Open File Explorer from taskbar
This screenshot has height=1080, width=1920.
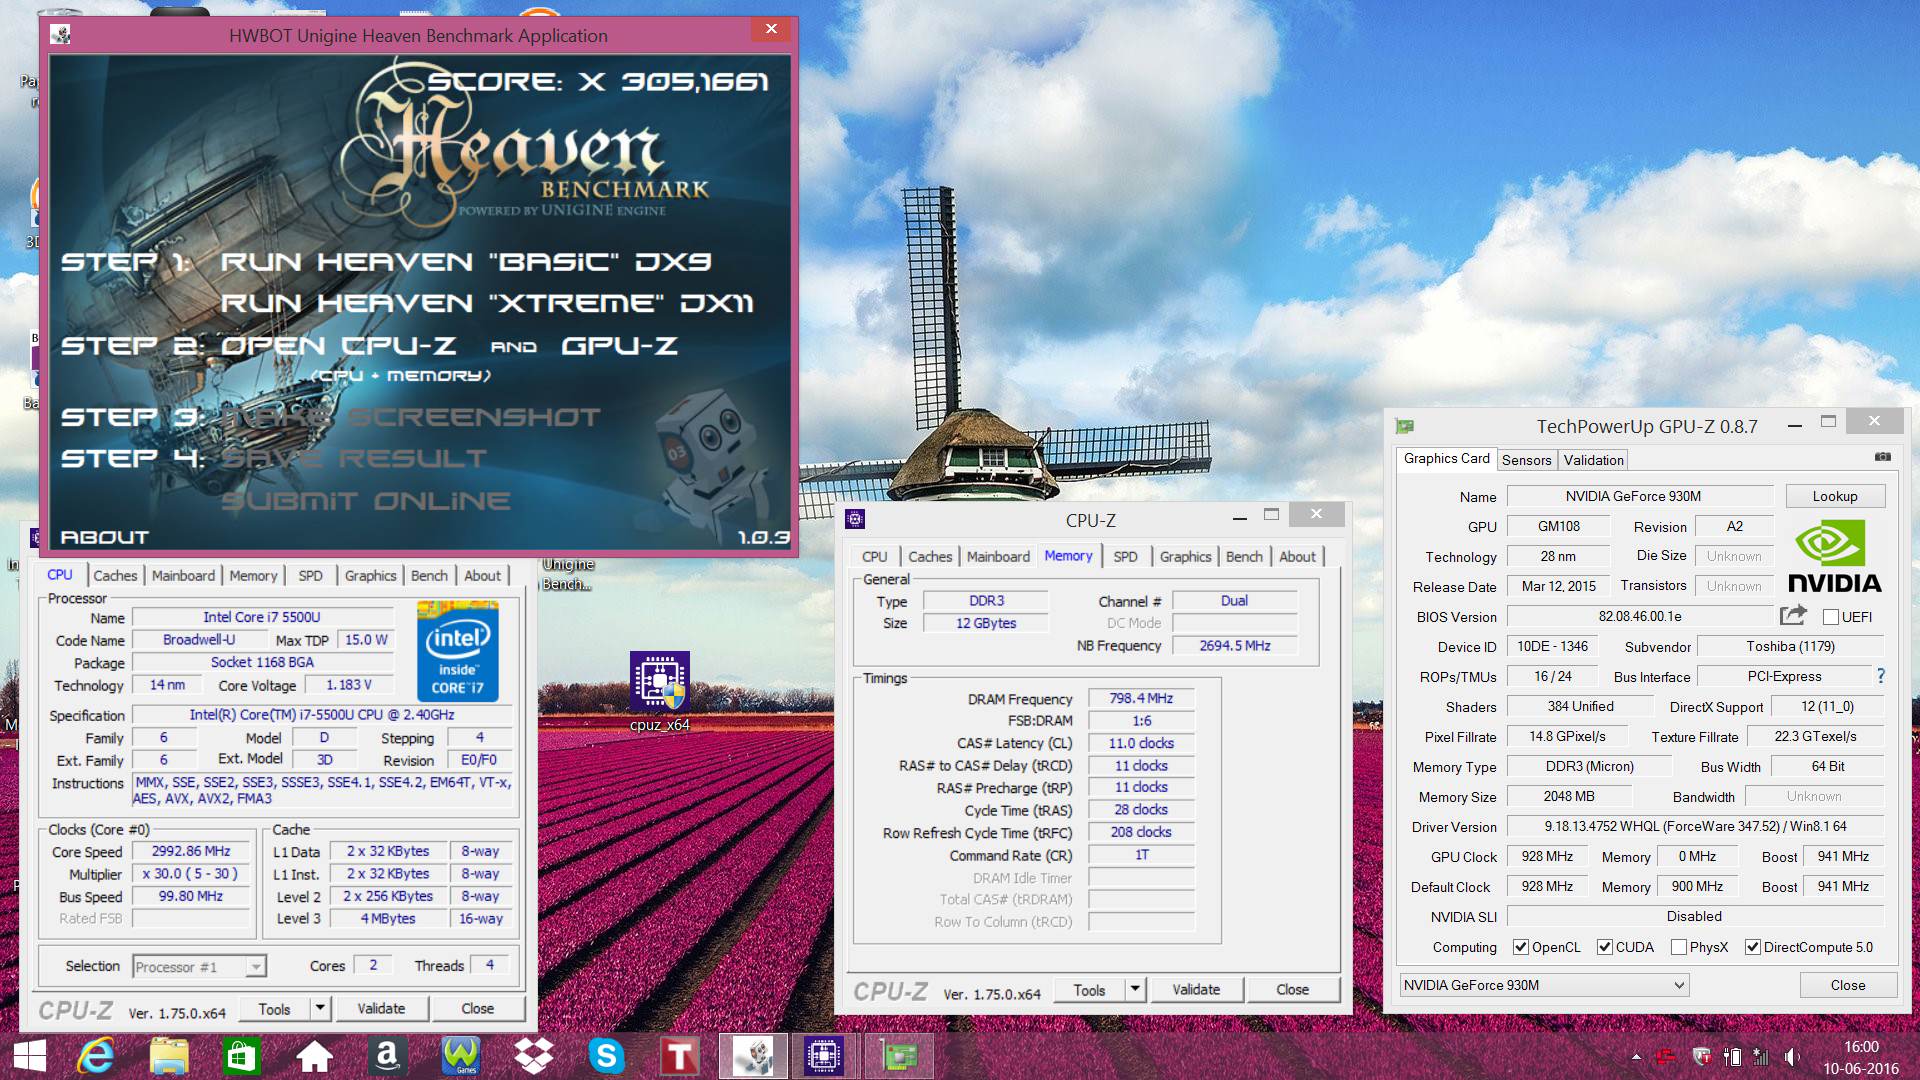tap(169, 1056)
